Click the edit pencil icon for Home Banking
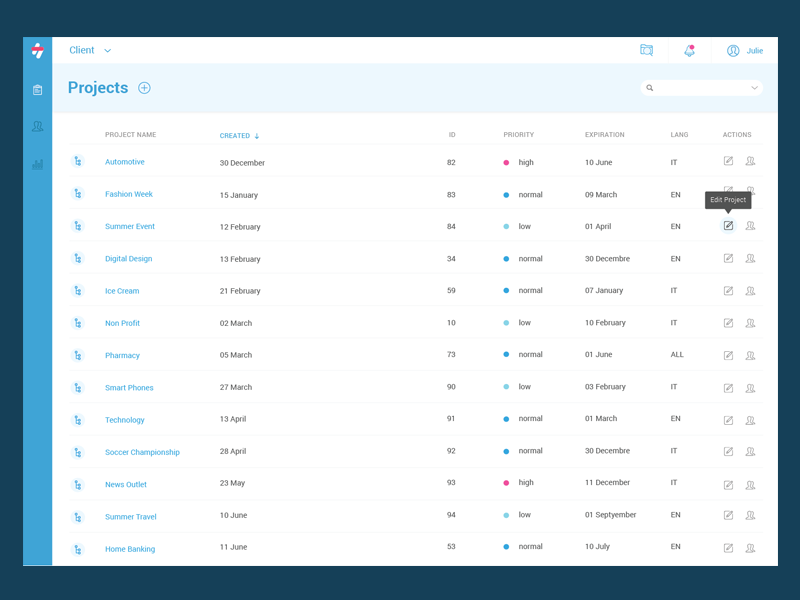 coord(728,547)
